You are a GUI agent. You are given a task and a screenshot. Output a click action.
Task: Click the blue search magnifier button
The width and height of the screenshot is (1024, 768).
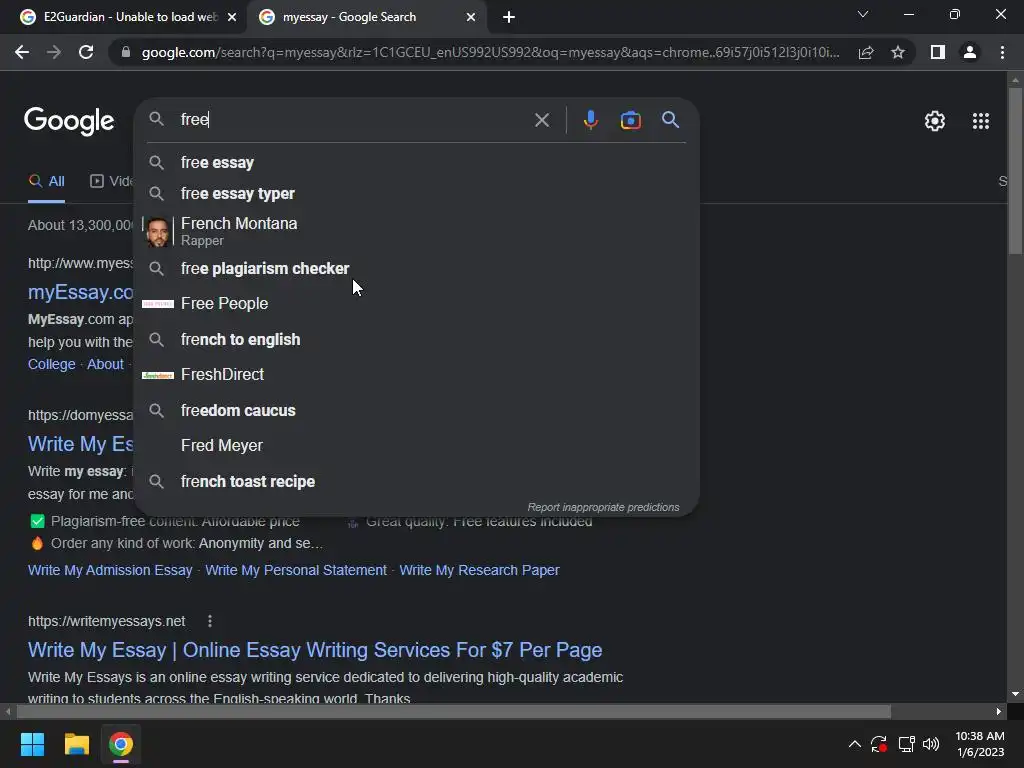coord(670,120)
